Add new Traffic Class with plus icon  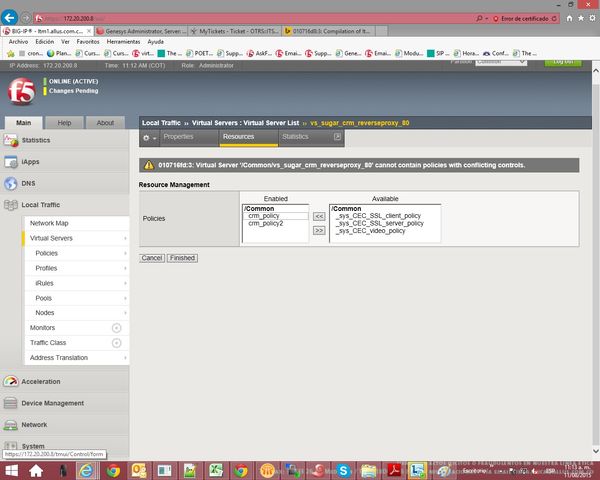116,343
